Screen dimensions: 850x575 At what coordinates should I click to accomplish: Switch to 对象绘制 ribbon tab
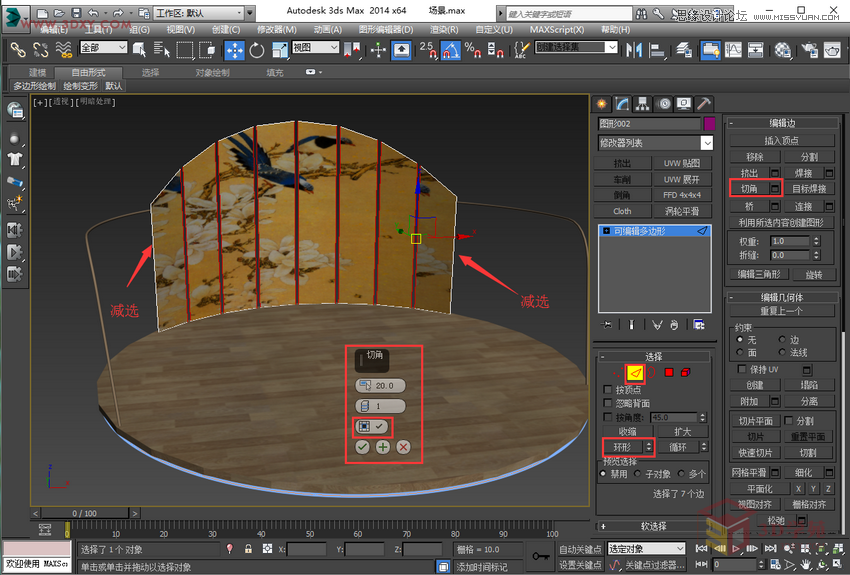(x=212, y=73)
